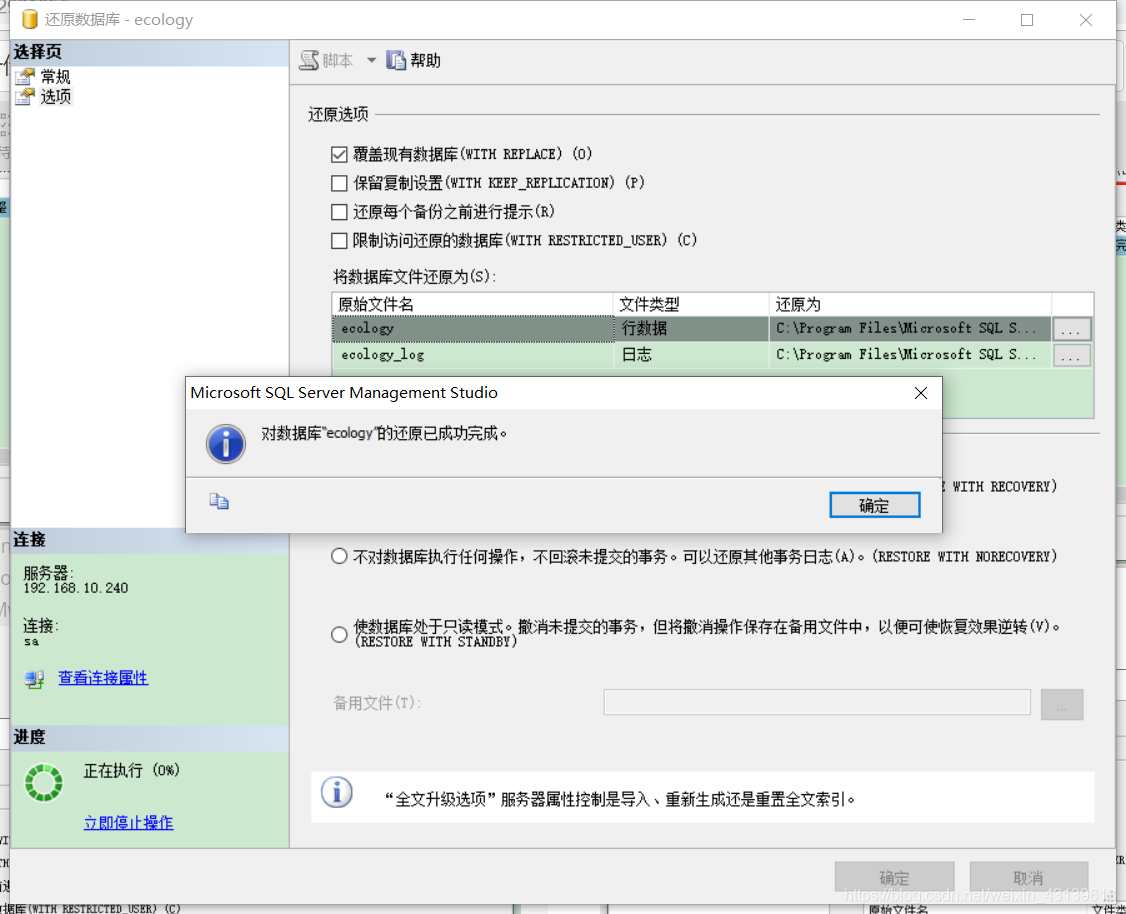This screenshot has width=1126, height=914.
Task: Enable 保留复制设置(WITH KEEP_REPLICATION)
Action: (x=341, y=182)
